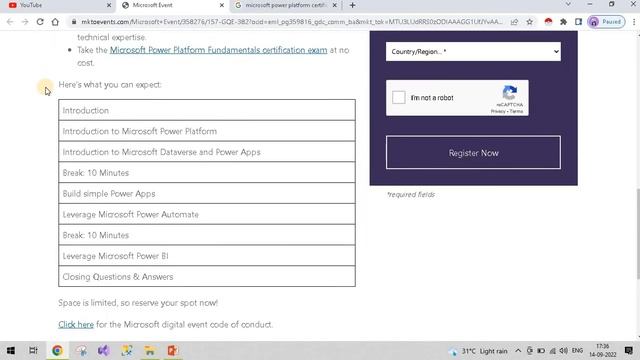The image size is (640, 360).
Task: Click the Space is limited reserve your spot text
Action: tap(138, 303)
